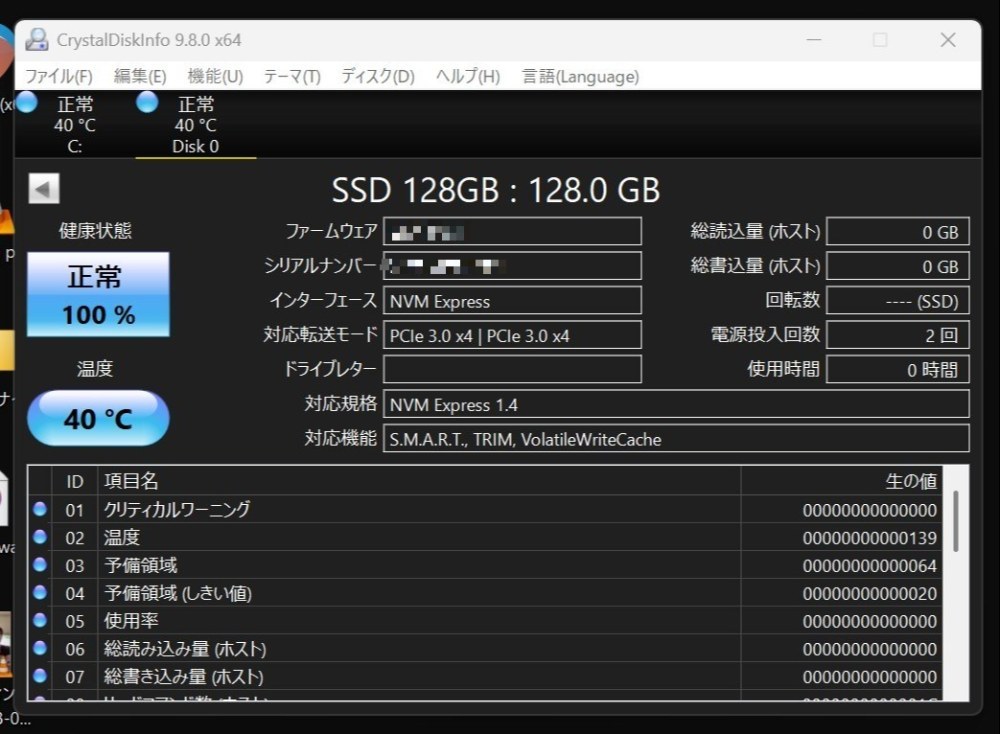
Task: Click the 正常 100 % health status button
Action: click(98, 294)
